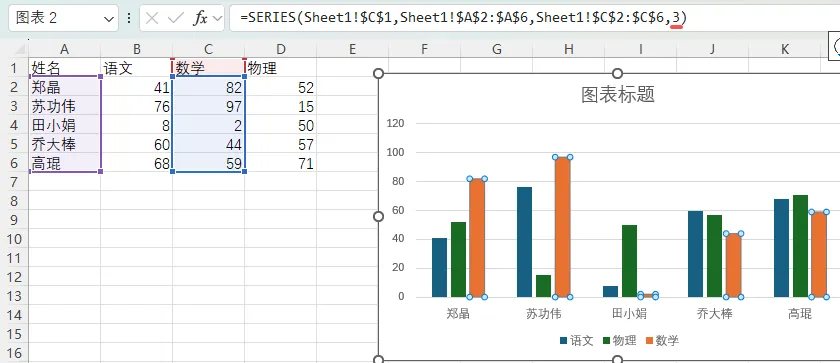The height and width of the screenshot is (363, 840).
Task: Click chart left-middle resize handle
Action: 378,216
